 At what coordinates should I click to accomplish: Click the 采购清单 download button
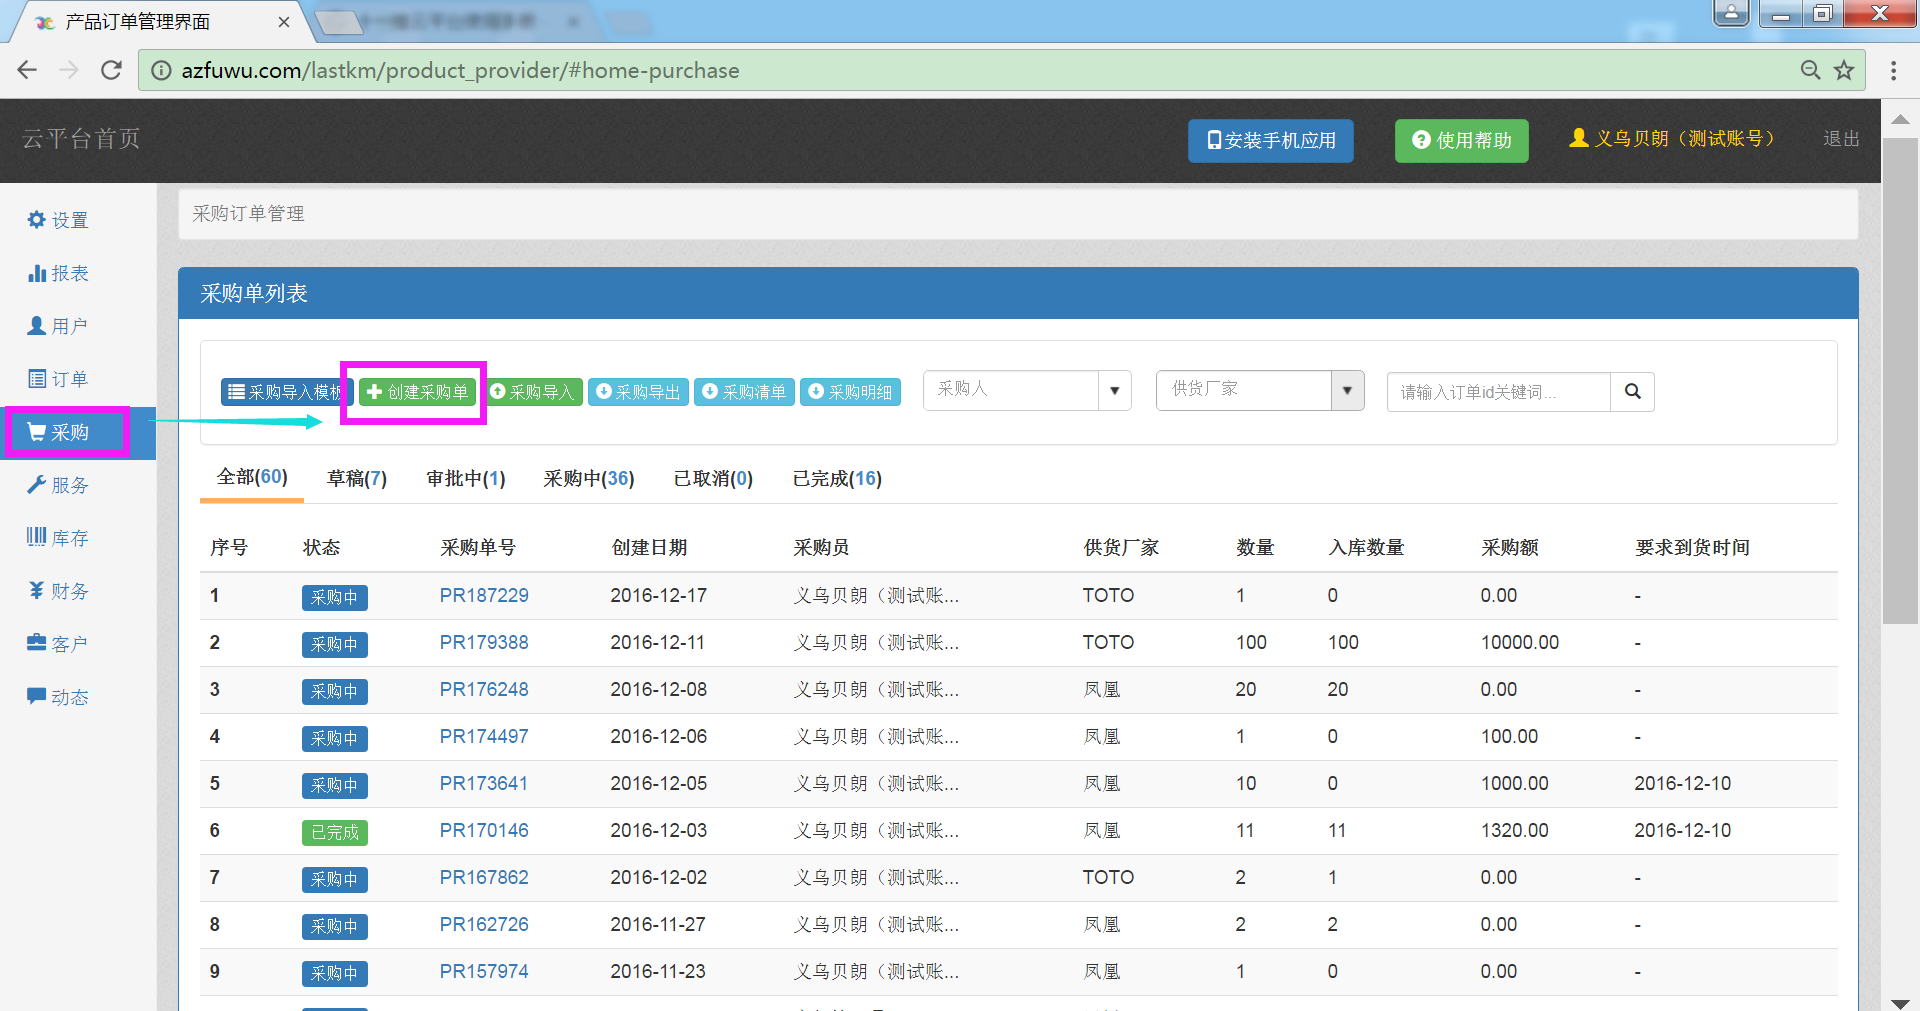click(744, 392)
